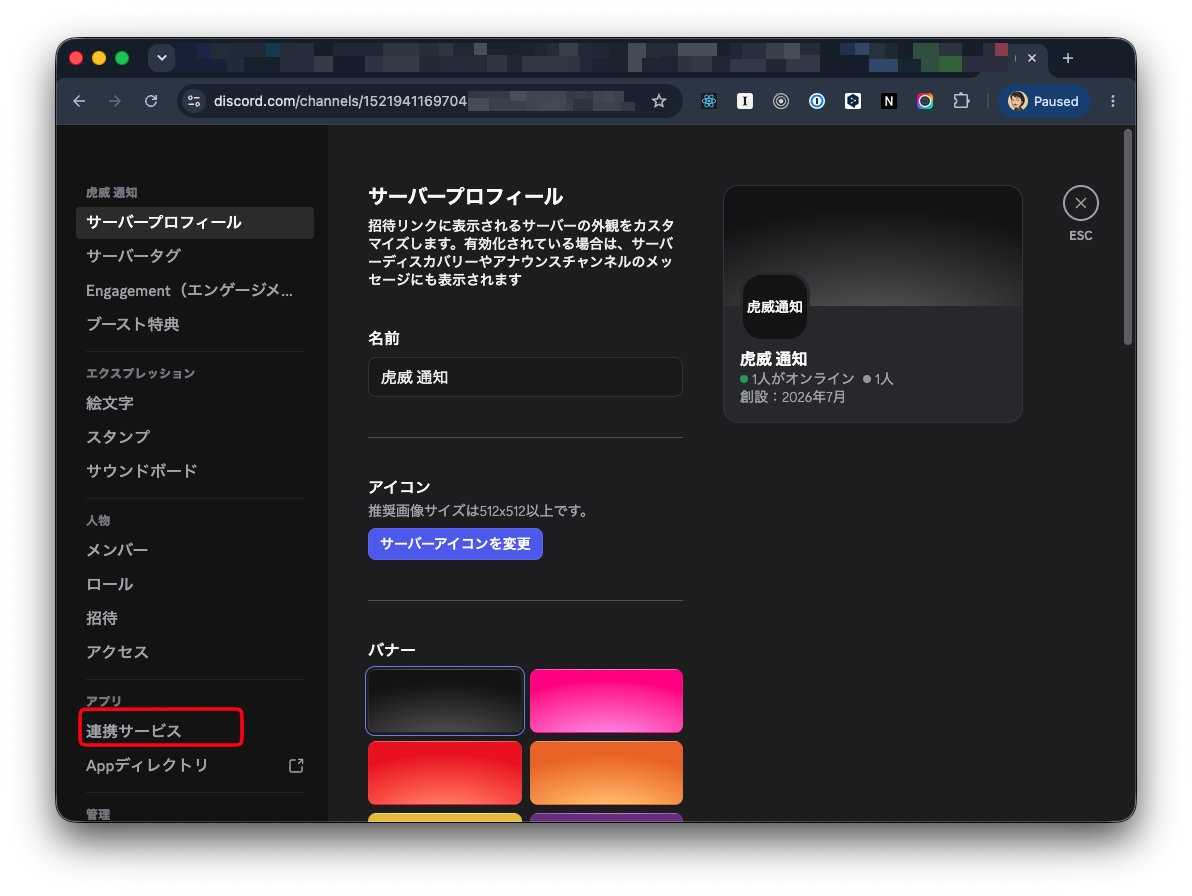Click the concentric circles extension icon
Viewport: 1192px width, 896px height.
pyautogui.click(x=781, y=101)
